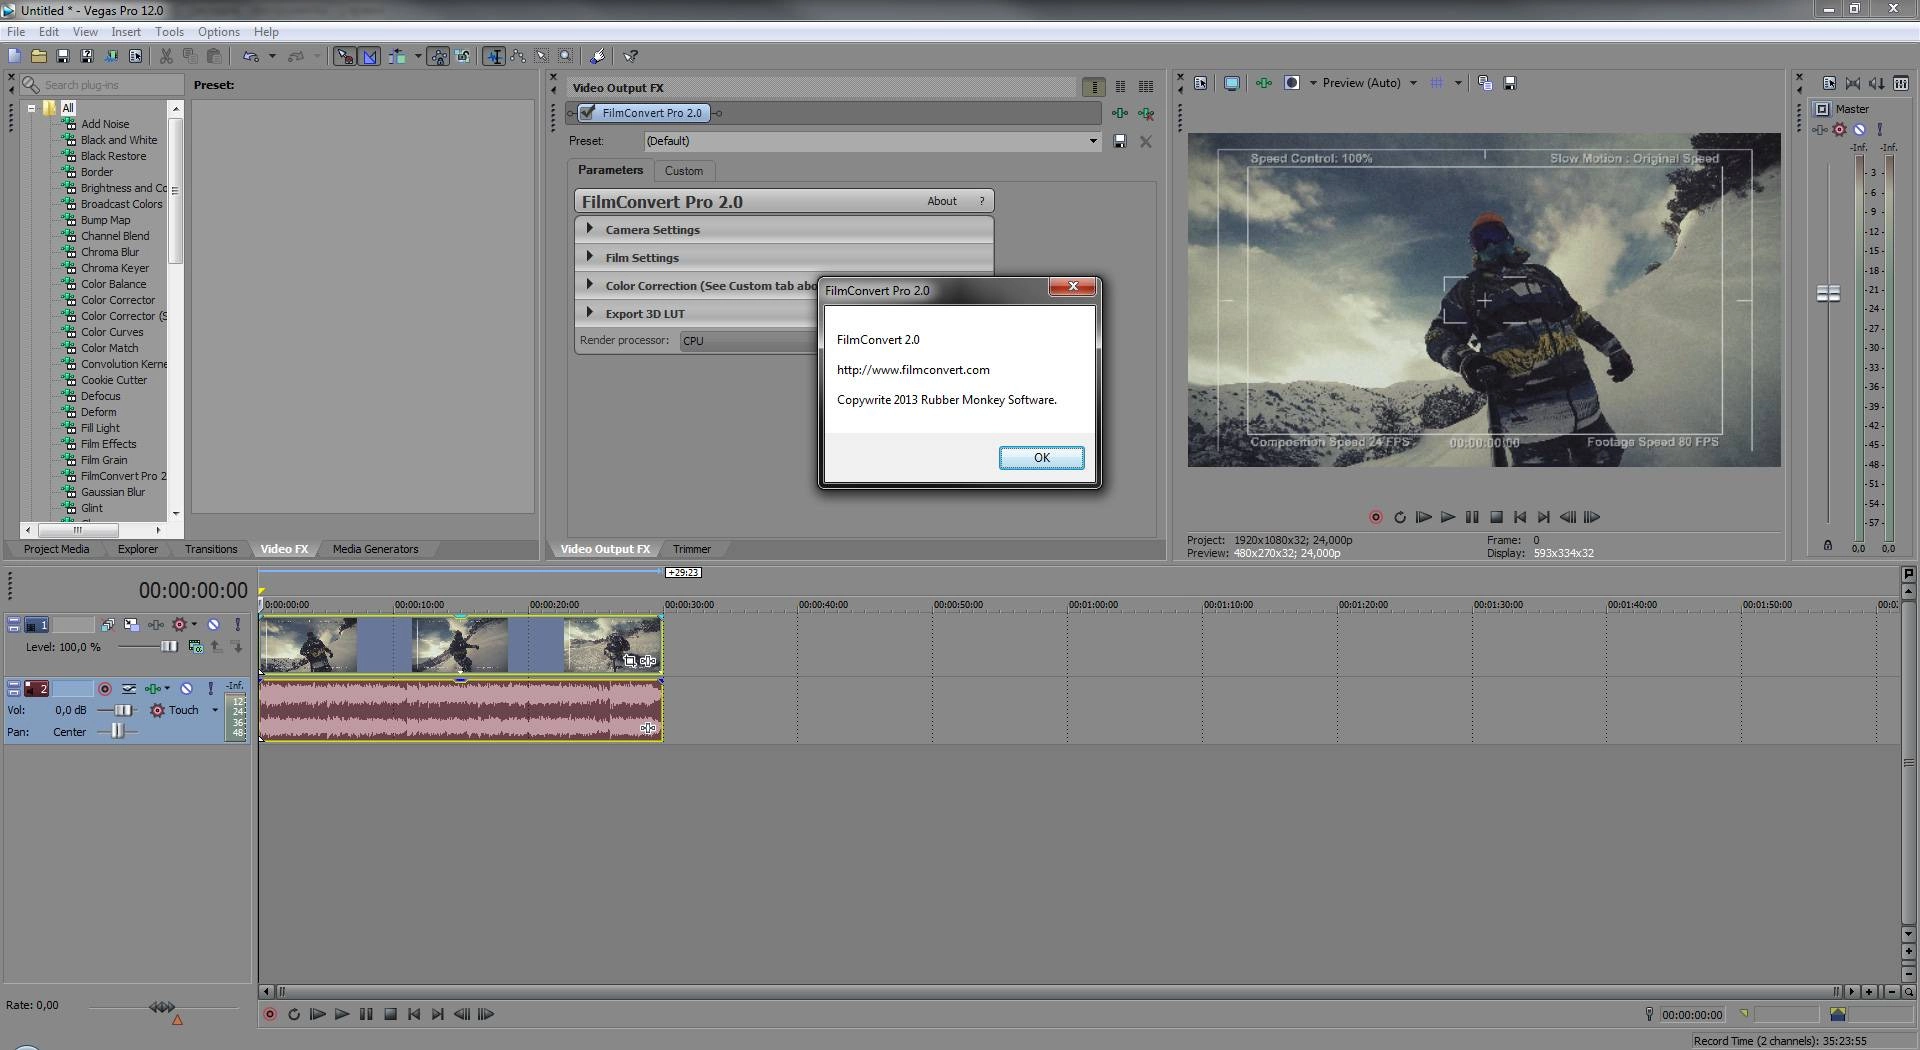
Task: Open Preview (Auto) quality dropdown
Action: (x=1413, y=83)
